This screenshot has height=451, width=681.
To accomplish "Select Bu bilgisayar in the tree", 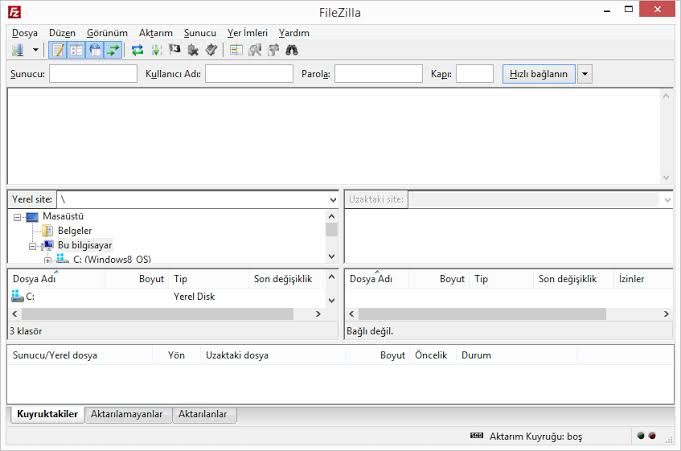I will point(85,245).
